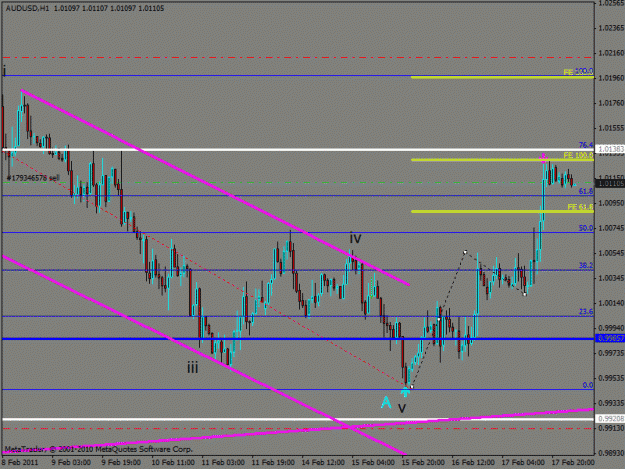Select the wave label 'iv' near the channel top
The image size is (625, 469).
[x=355, y=238]
